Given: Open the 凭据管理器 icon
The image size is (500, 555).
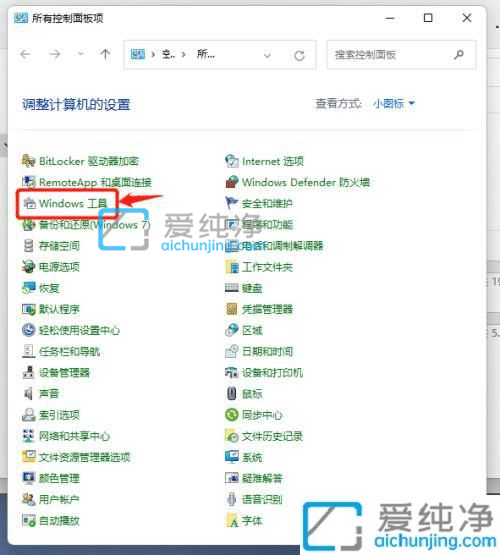Looking at the screenshot, I should click(232, 309).
